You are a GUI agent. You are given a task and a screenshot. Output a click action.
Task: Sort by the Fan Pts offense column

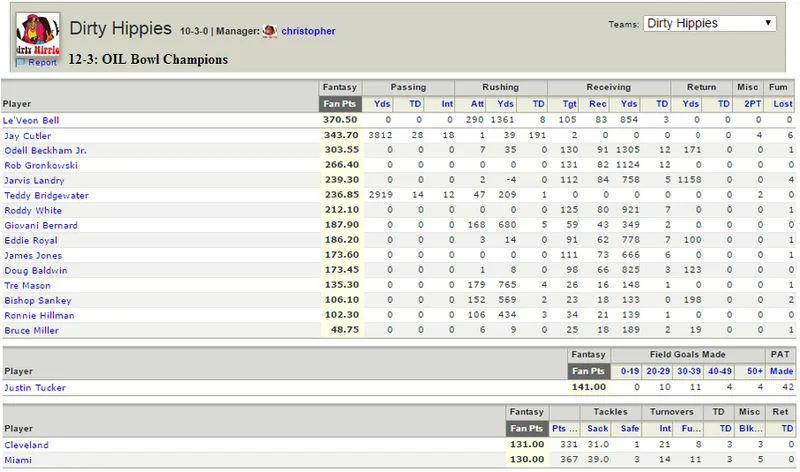click(340, 104)
